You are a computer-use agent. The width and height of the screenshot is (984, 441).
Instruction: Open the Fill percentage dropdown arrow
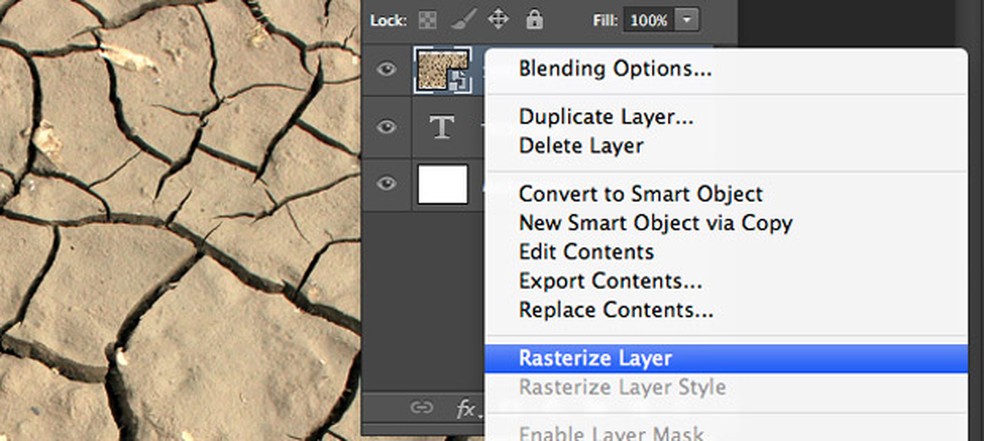[x=688, y=19]
